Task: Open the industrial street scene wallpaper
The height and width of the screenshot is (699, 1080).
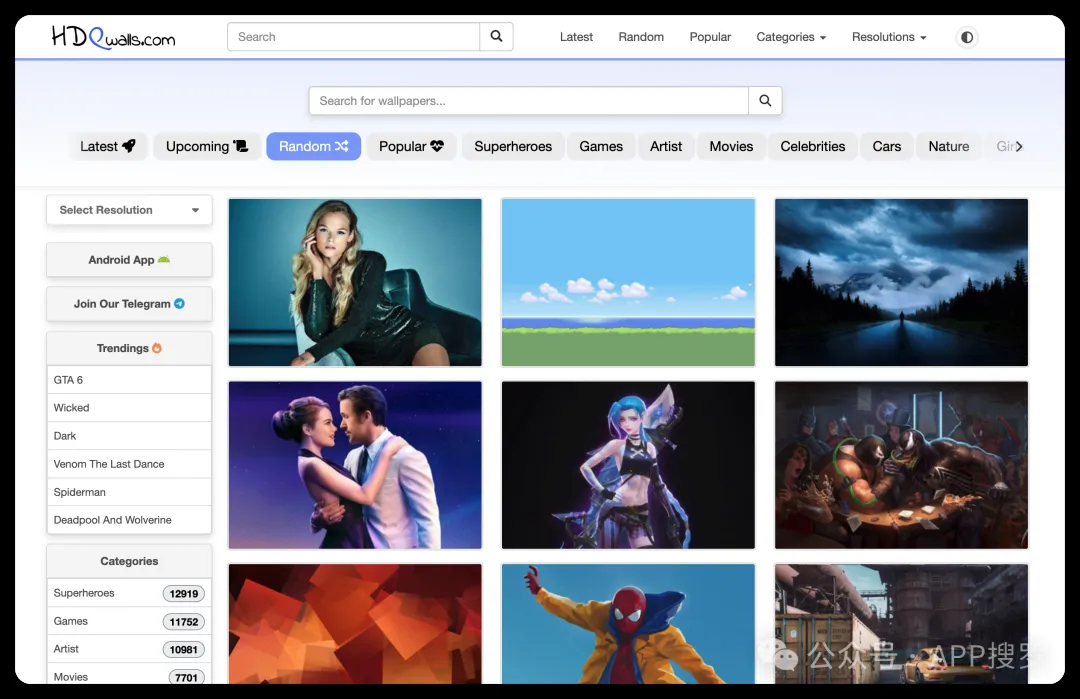Action: pos(901,624)
